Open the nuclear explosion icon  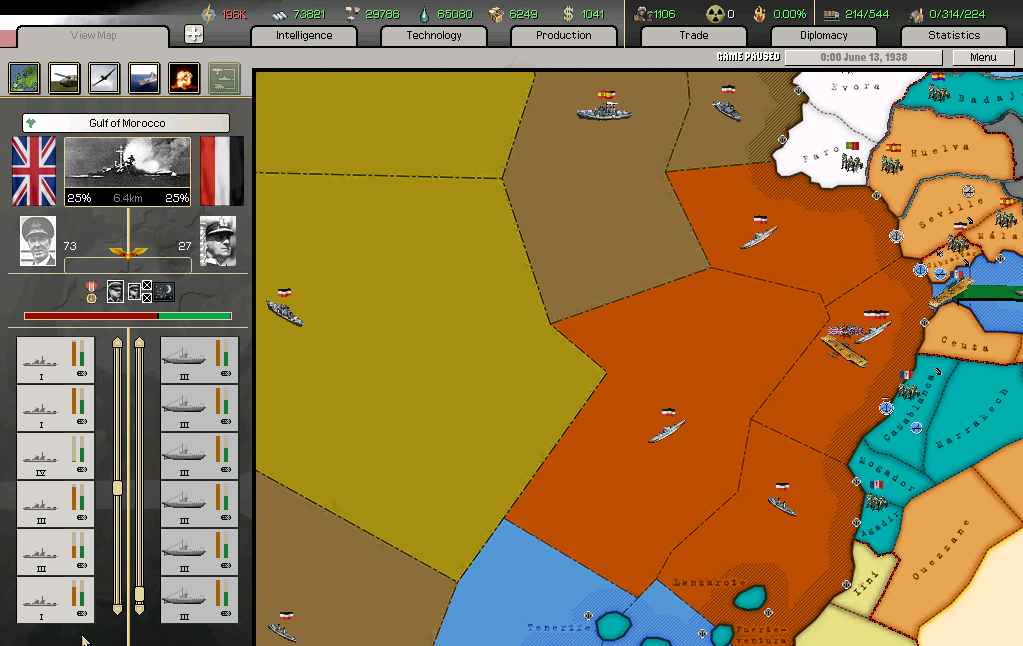coord(184,78)
